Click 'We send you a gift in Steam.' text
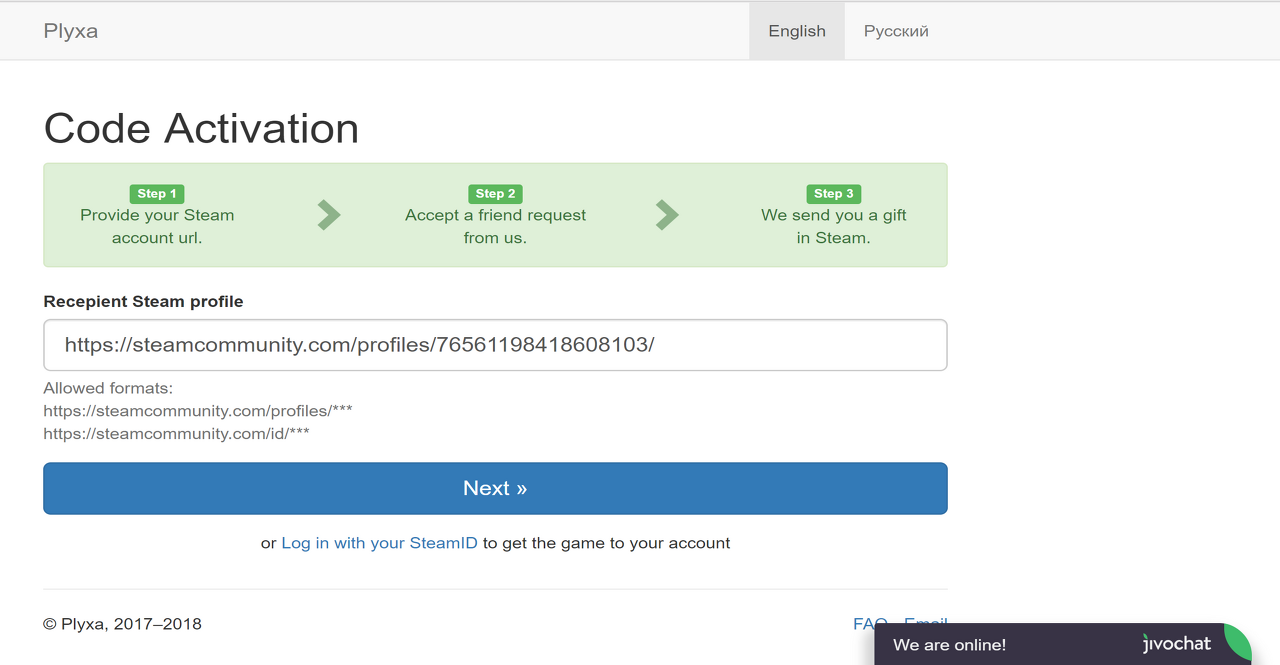The height and width of the screenshot is (665, 1280). pyautogui.click(x=833, y=226)
